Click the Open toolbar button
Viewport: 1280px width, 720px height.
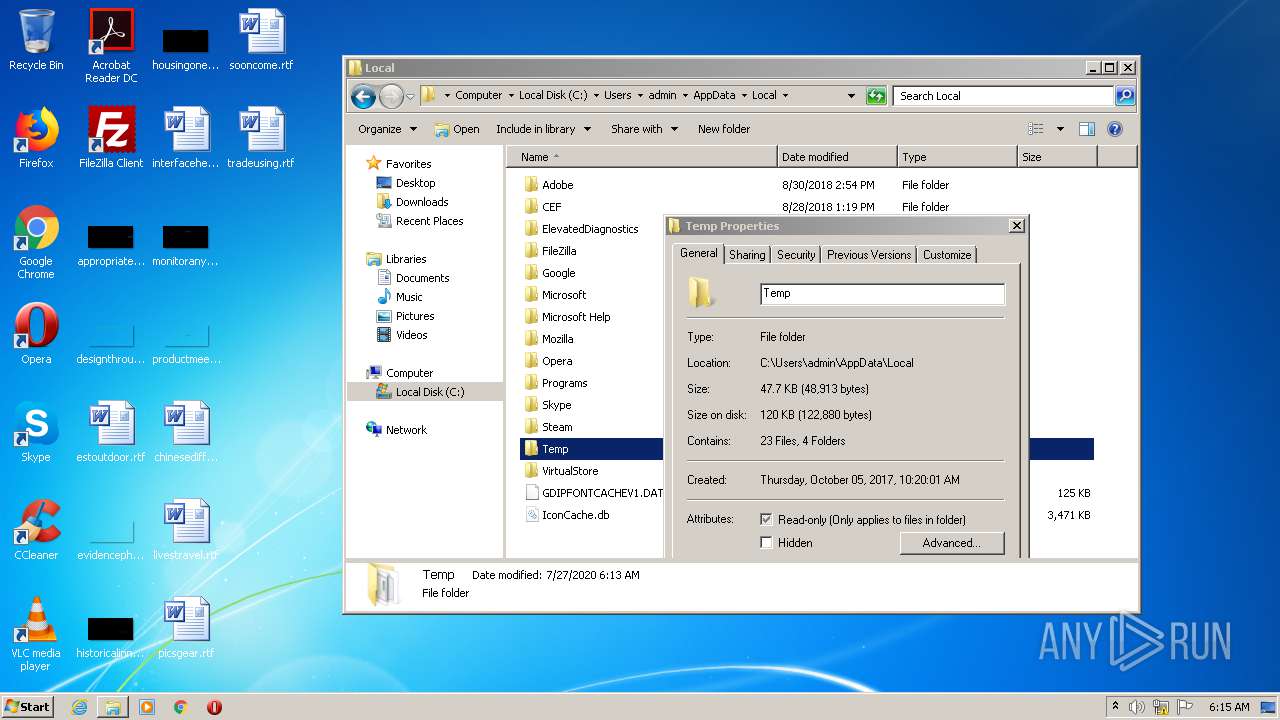point(457,129)
